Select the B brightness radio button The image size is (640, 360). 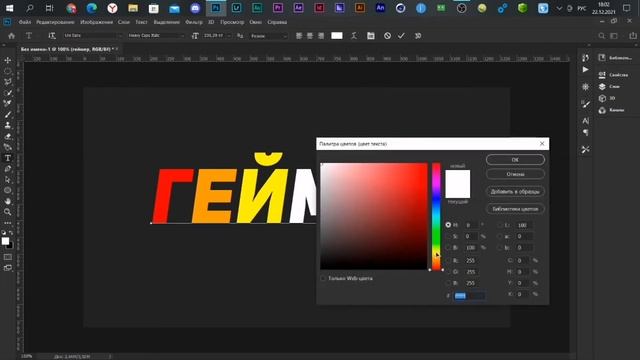click(448, 247)
